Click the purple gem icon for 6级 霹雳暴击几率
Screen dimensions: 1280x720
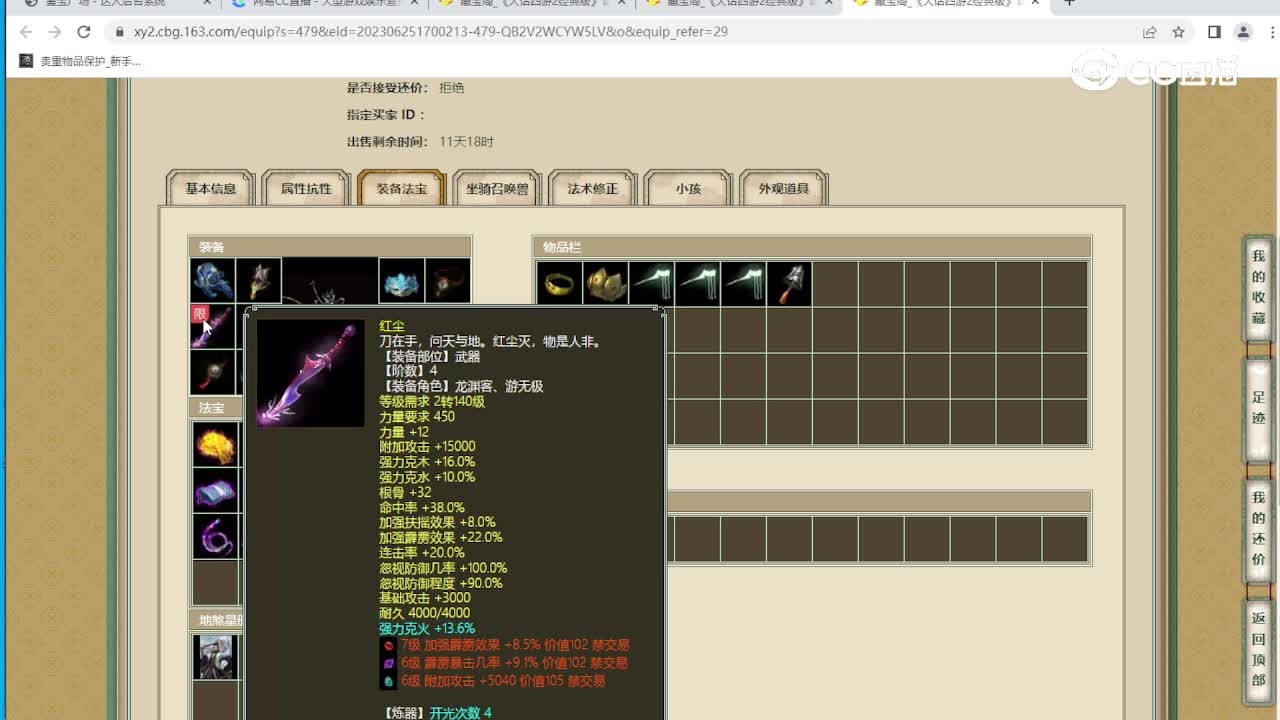click(x=389, y=663)
